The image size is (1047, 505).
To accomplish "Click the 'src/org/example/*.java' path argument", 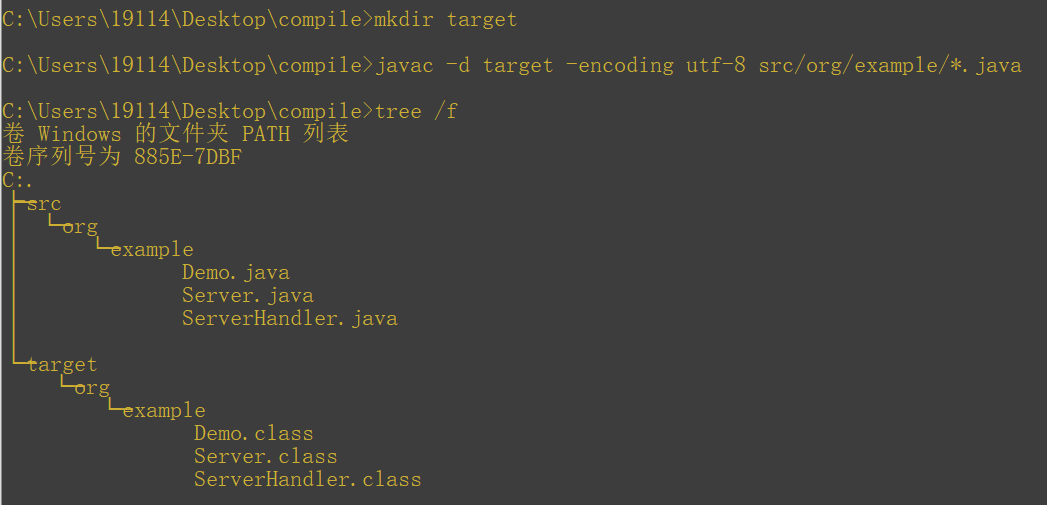I will click(x=889, y=65).
